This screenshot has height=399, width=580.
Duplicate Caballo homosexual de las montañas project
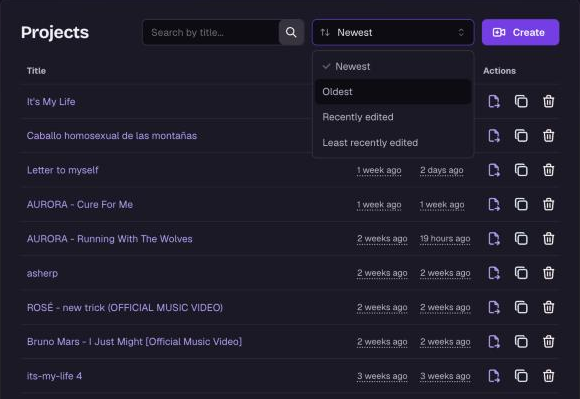click(521, 136)
